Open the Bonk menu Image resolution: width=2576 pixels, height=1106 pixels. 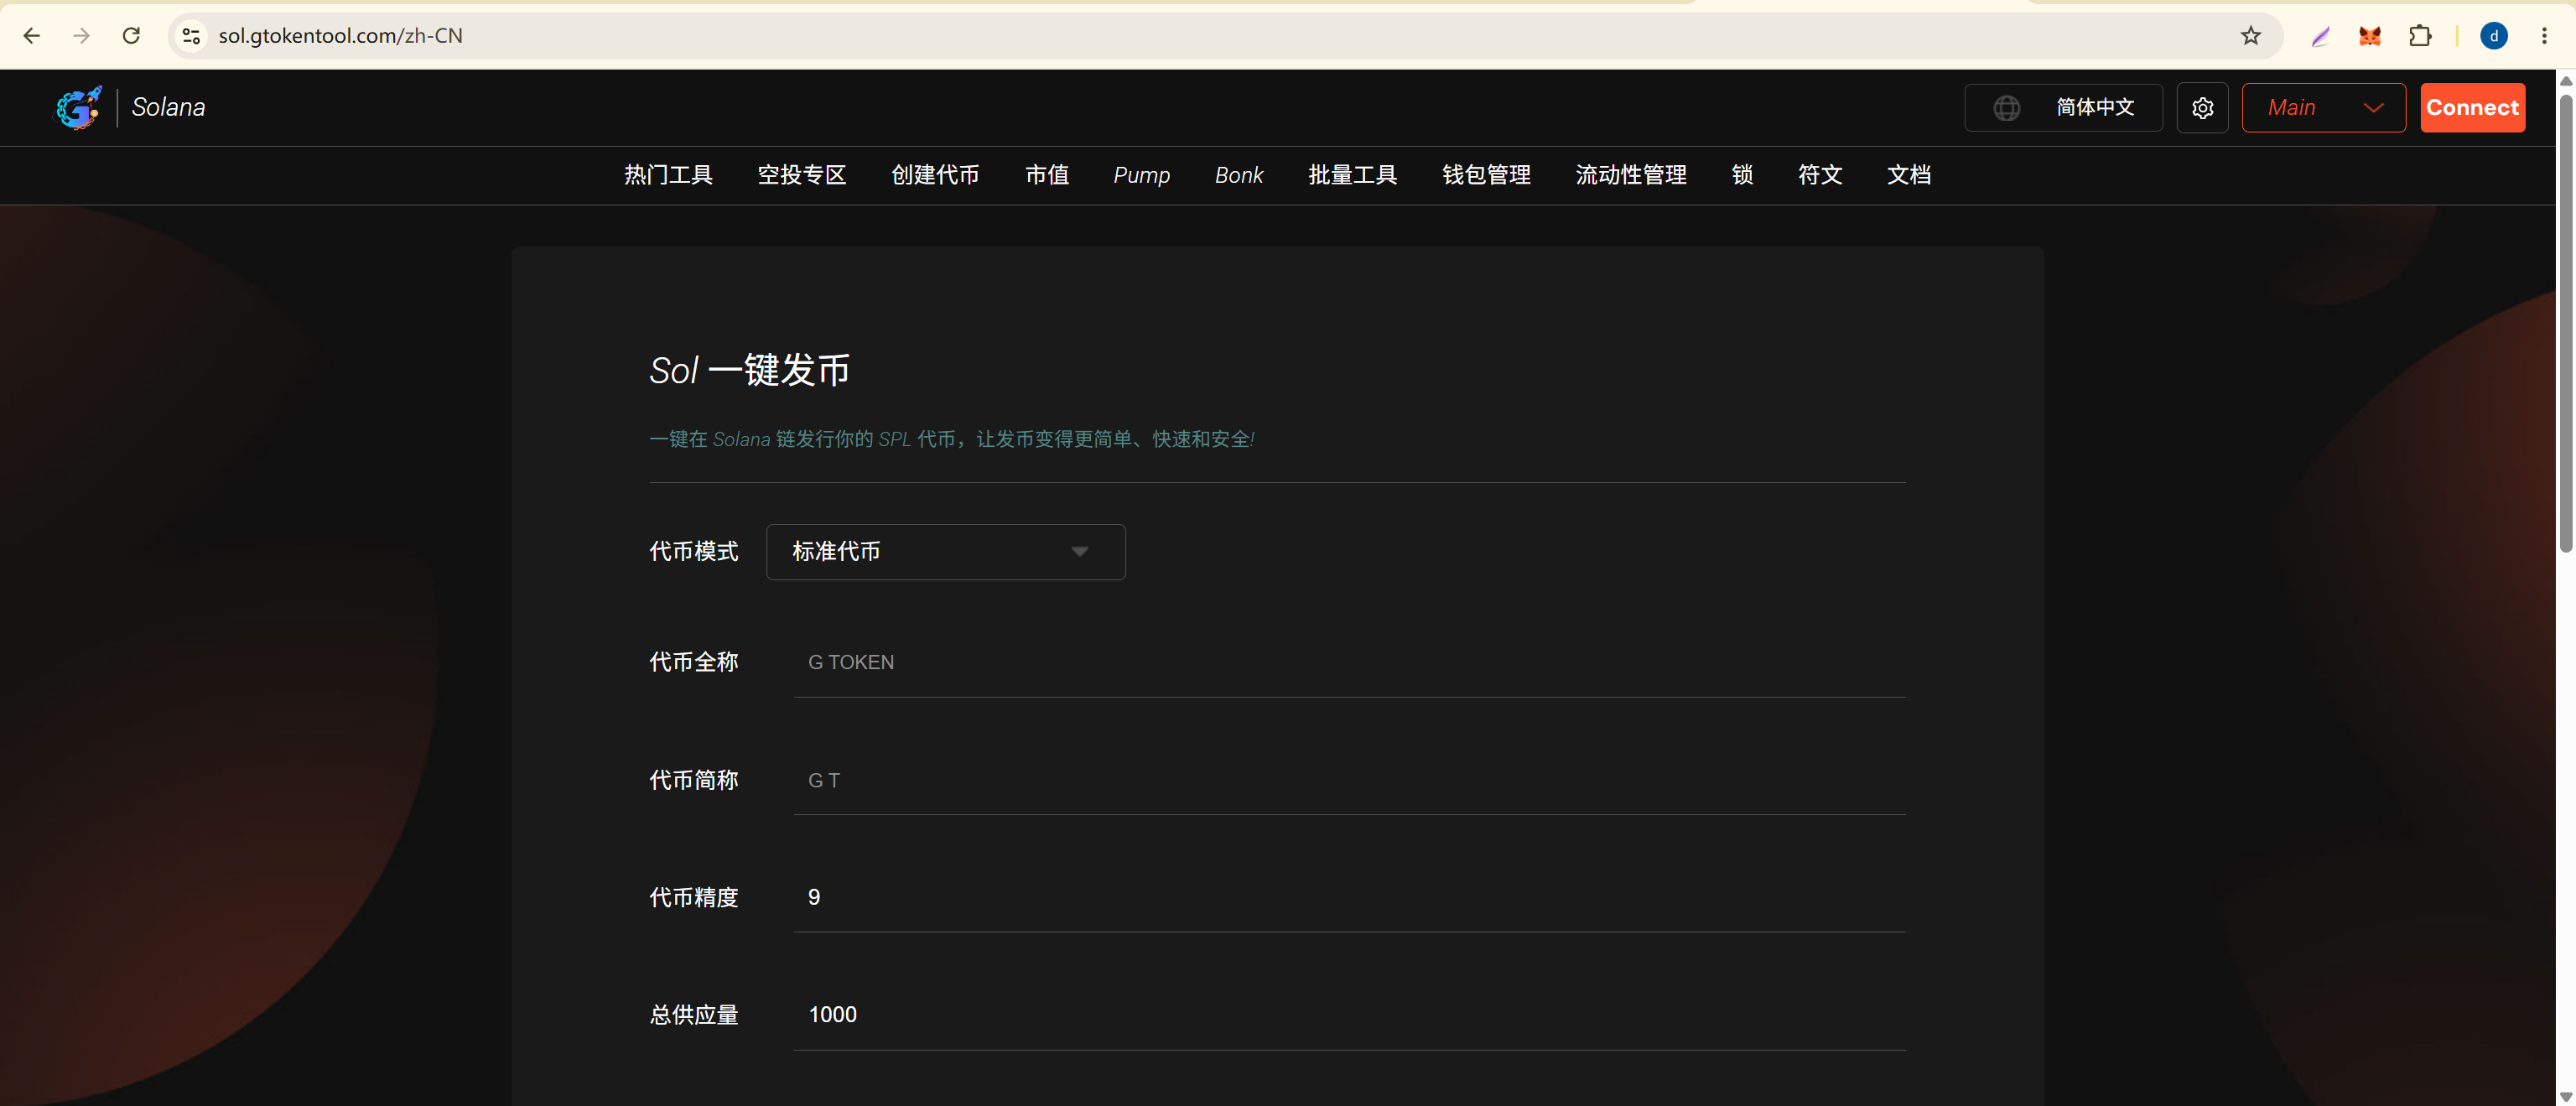click(1239, 176)
